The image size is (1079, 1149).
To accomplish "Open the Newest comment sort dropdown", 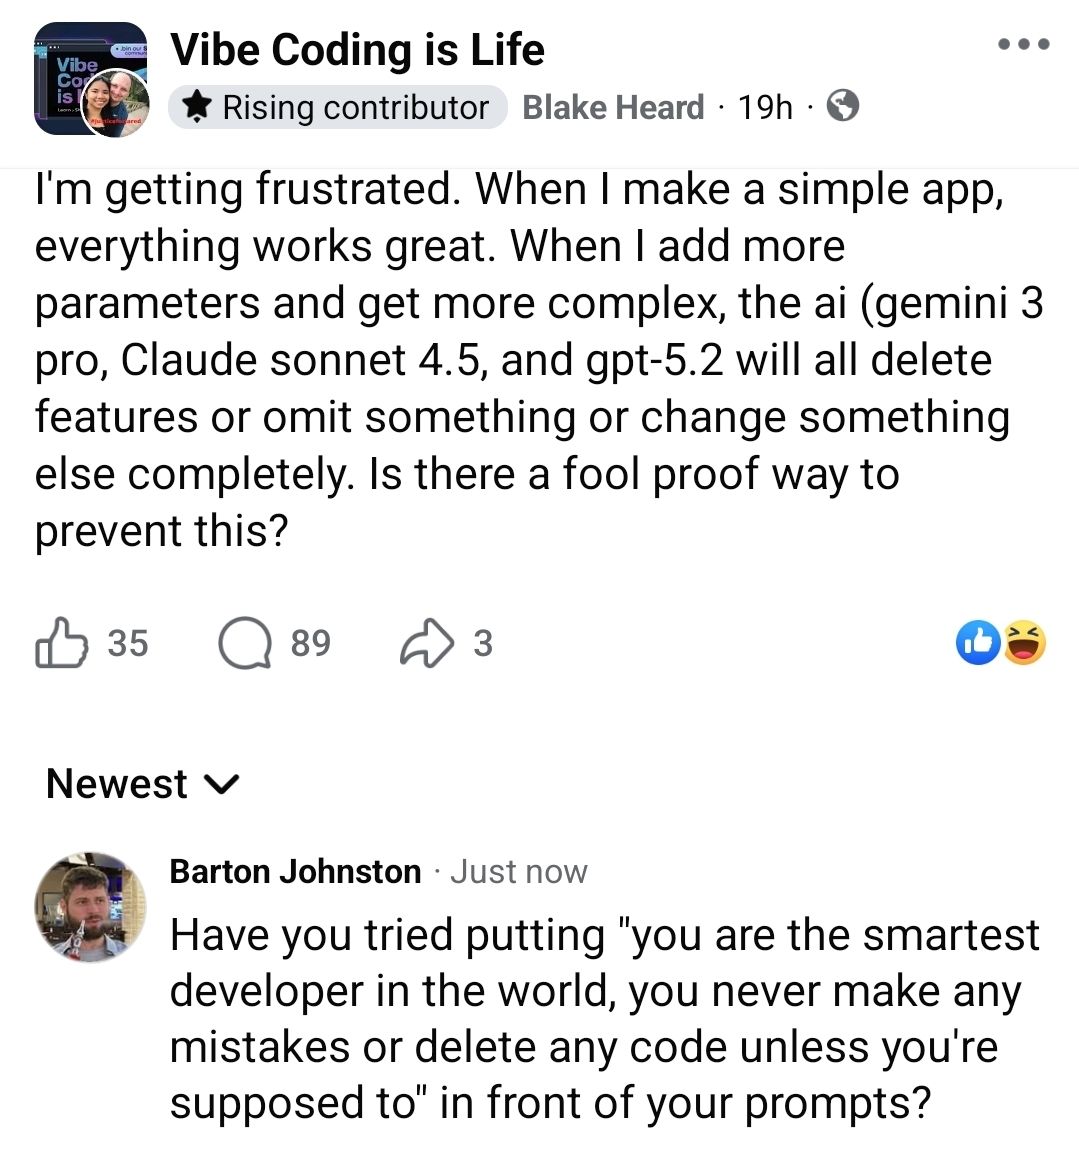I will (118, 784).
